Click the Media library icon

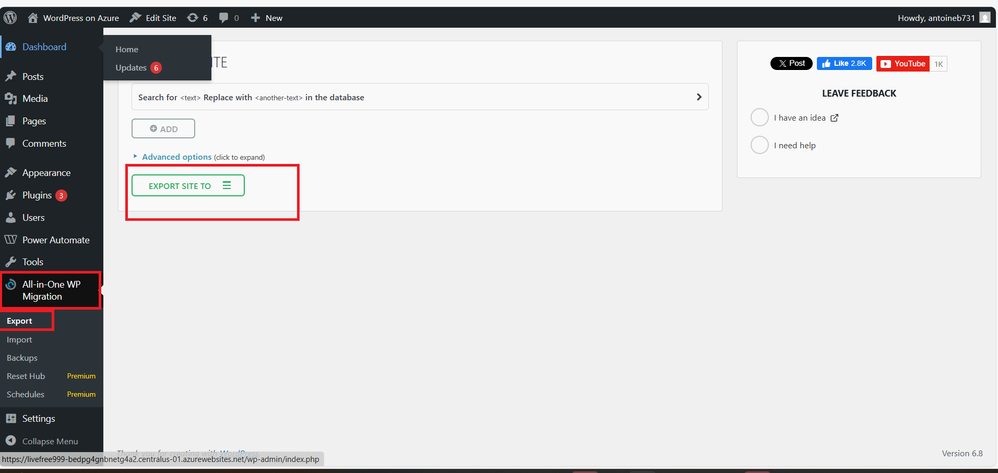click(x=10, y=99)
